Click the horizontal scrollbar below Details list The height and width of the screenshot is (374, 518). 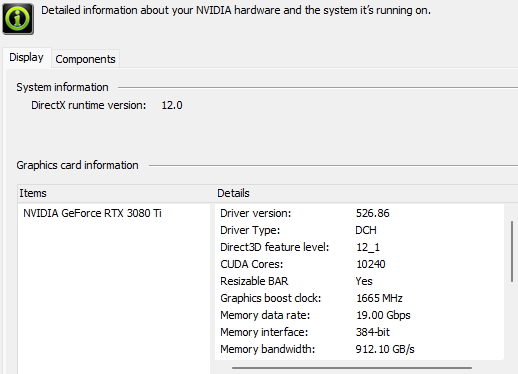[x=352, y=368]
